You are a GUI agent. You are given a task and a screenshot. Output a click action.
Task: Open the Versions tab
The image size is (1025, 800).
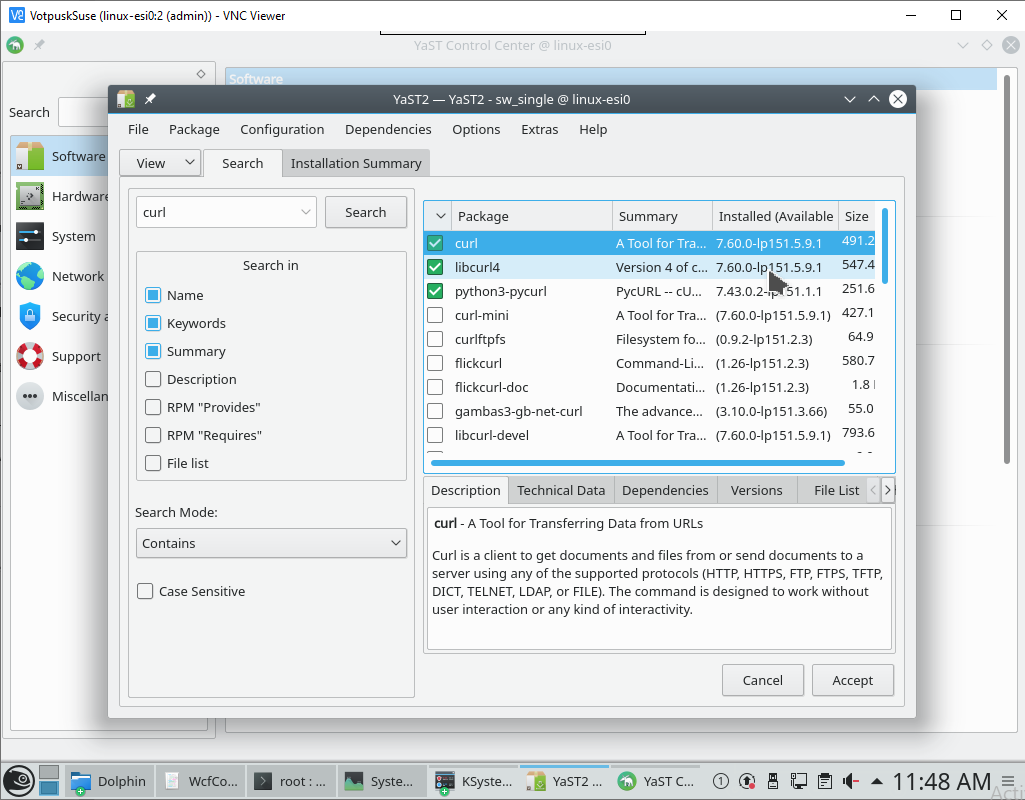[x=756, y=490]
